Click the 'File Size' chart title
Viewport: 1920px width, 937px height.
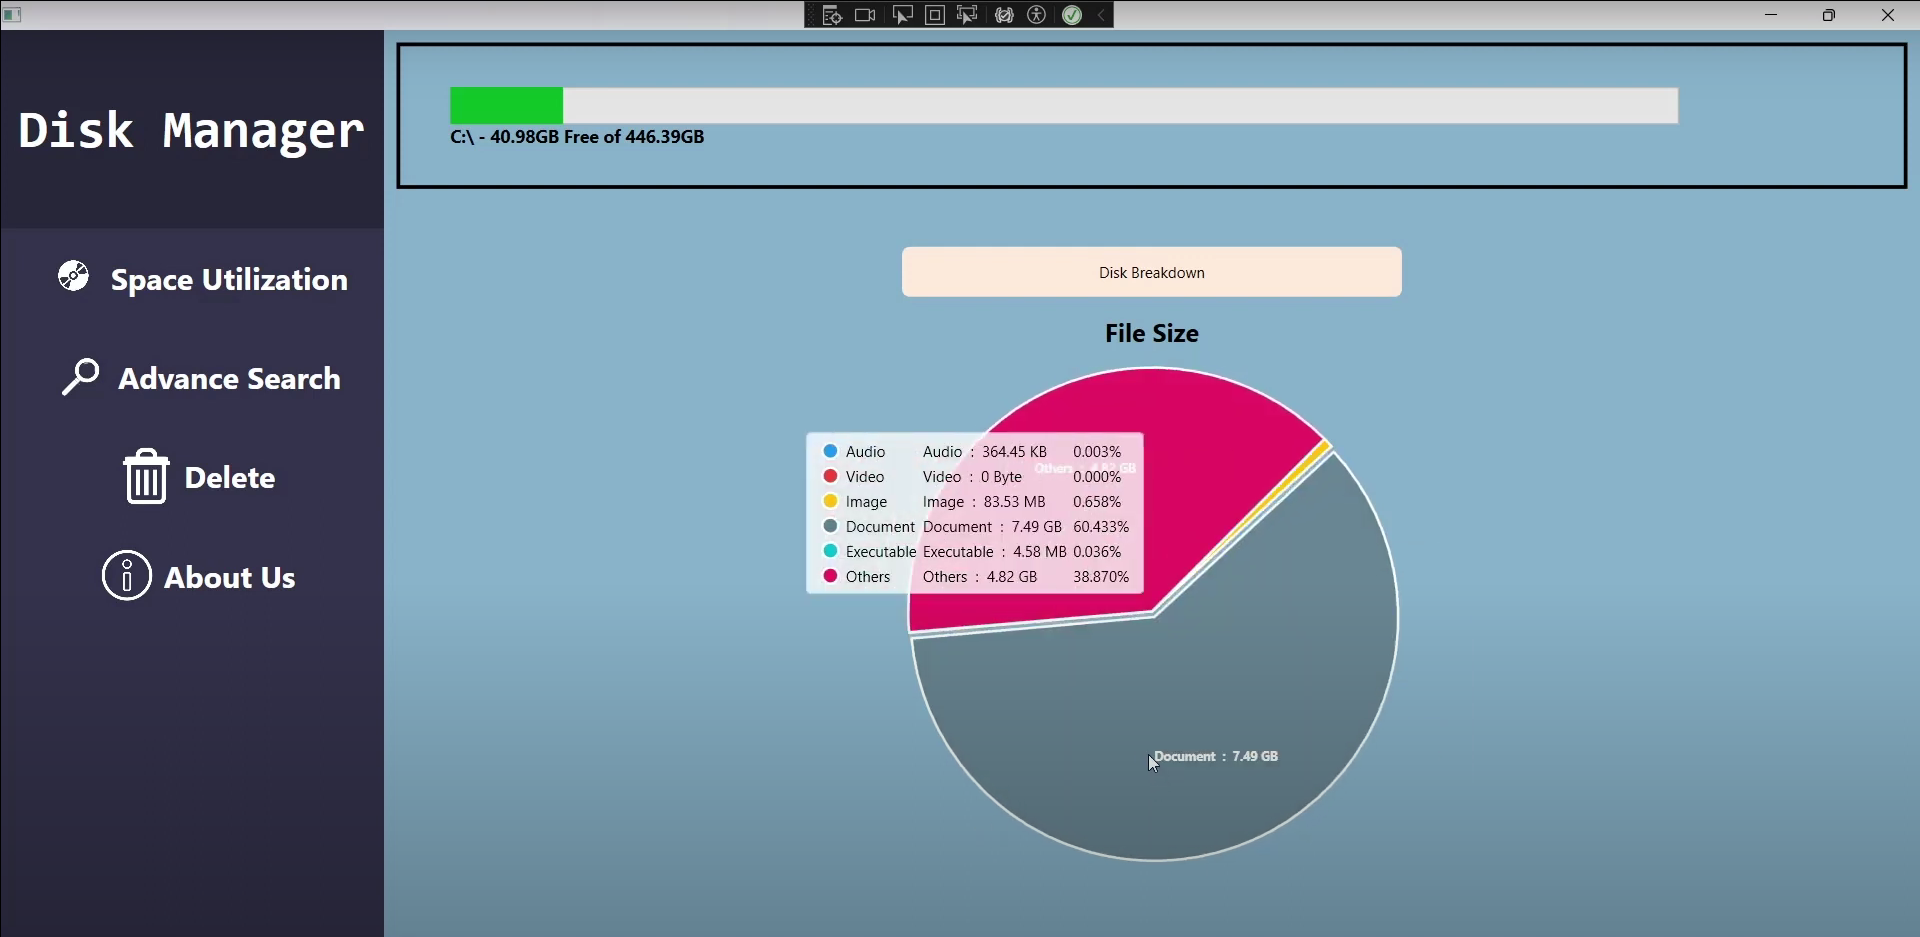tap(1152, 333)
